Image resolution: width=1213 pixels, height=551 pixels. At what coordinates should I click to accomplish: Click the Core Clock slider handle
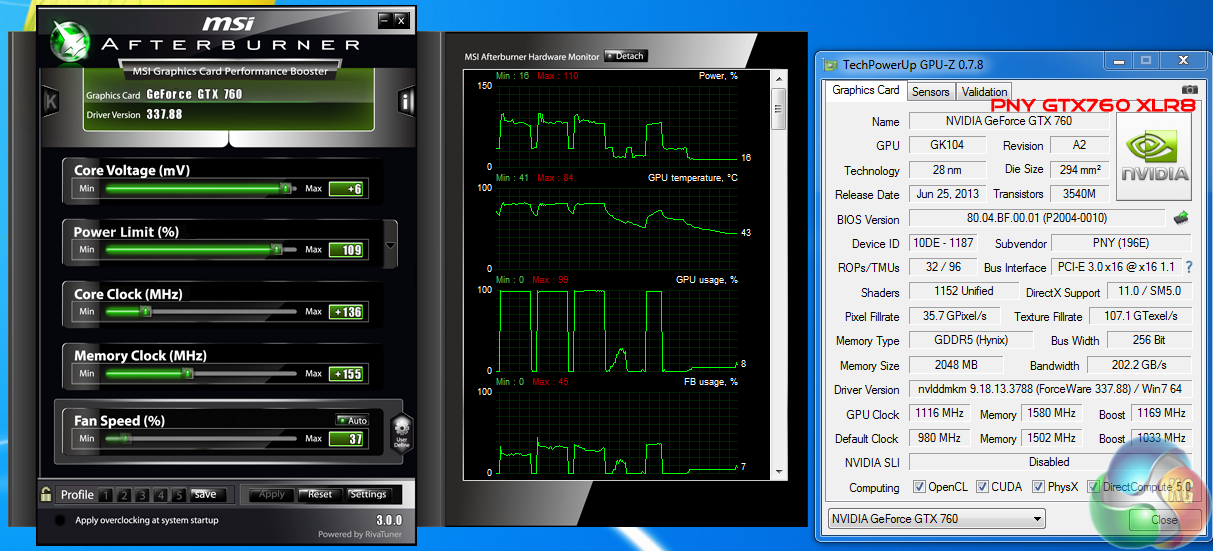145,311
